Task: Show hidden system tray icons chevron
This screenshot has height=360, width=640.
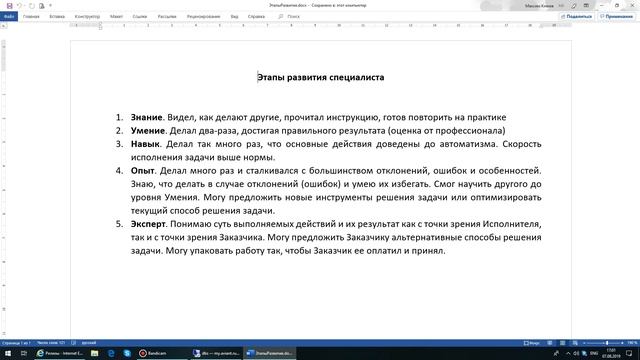Action: click(x=568, y=353)
